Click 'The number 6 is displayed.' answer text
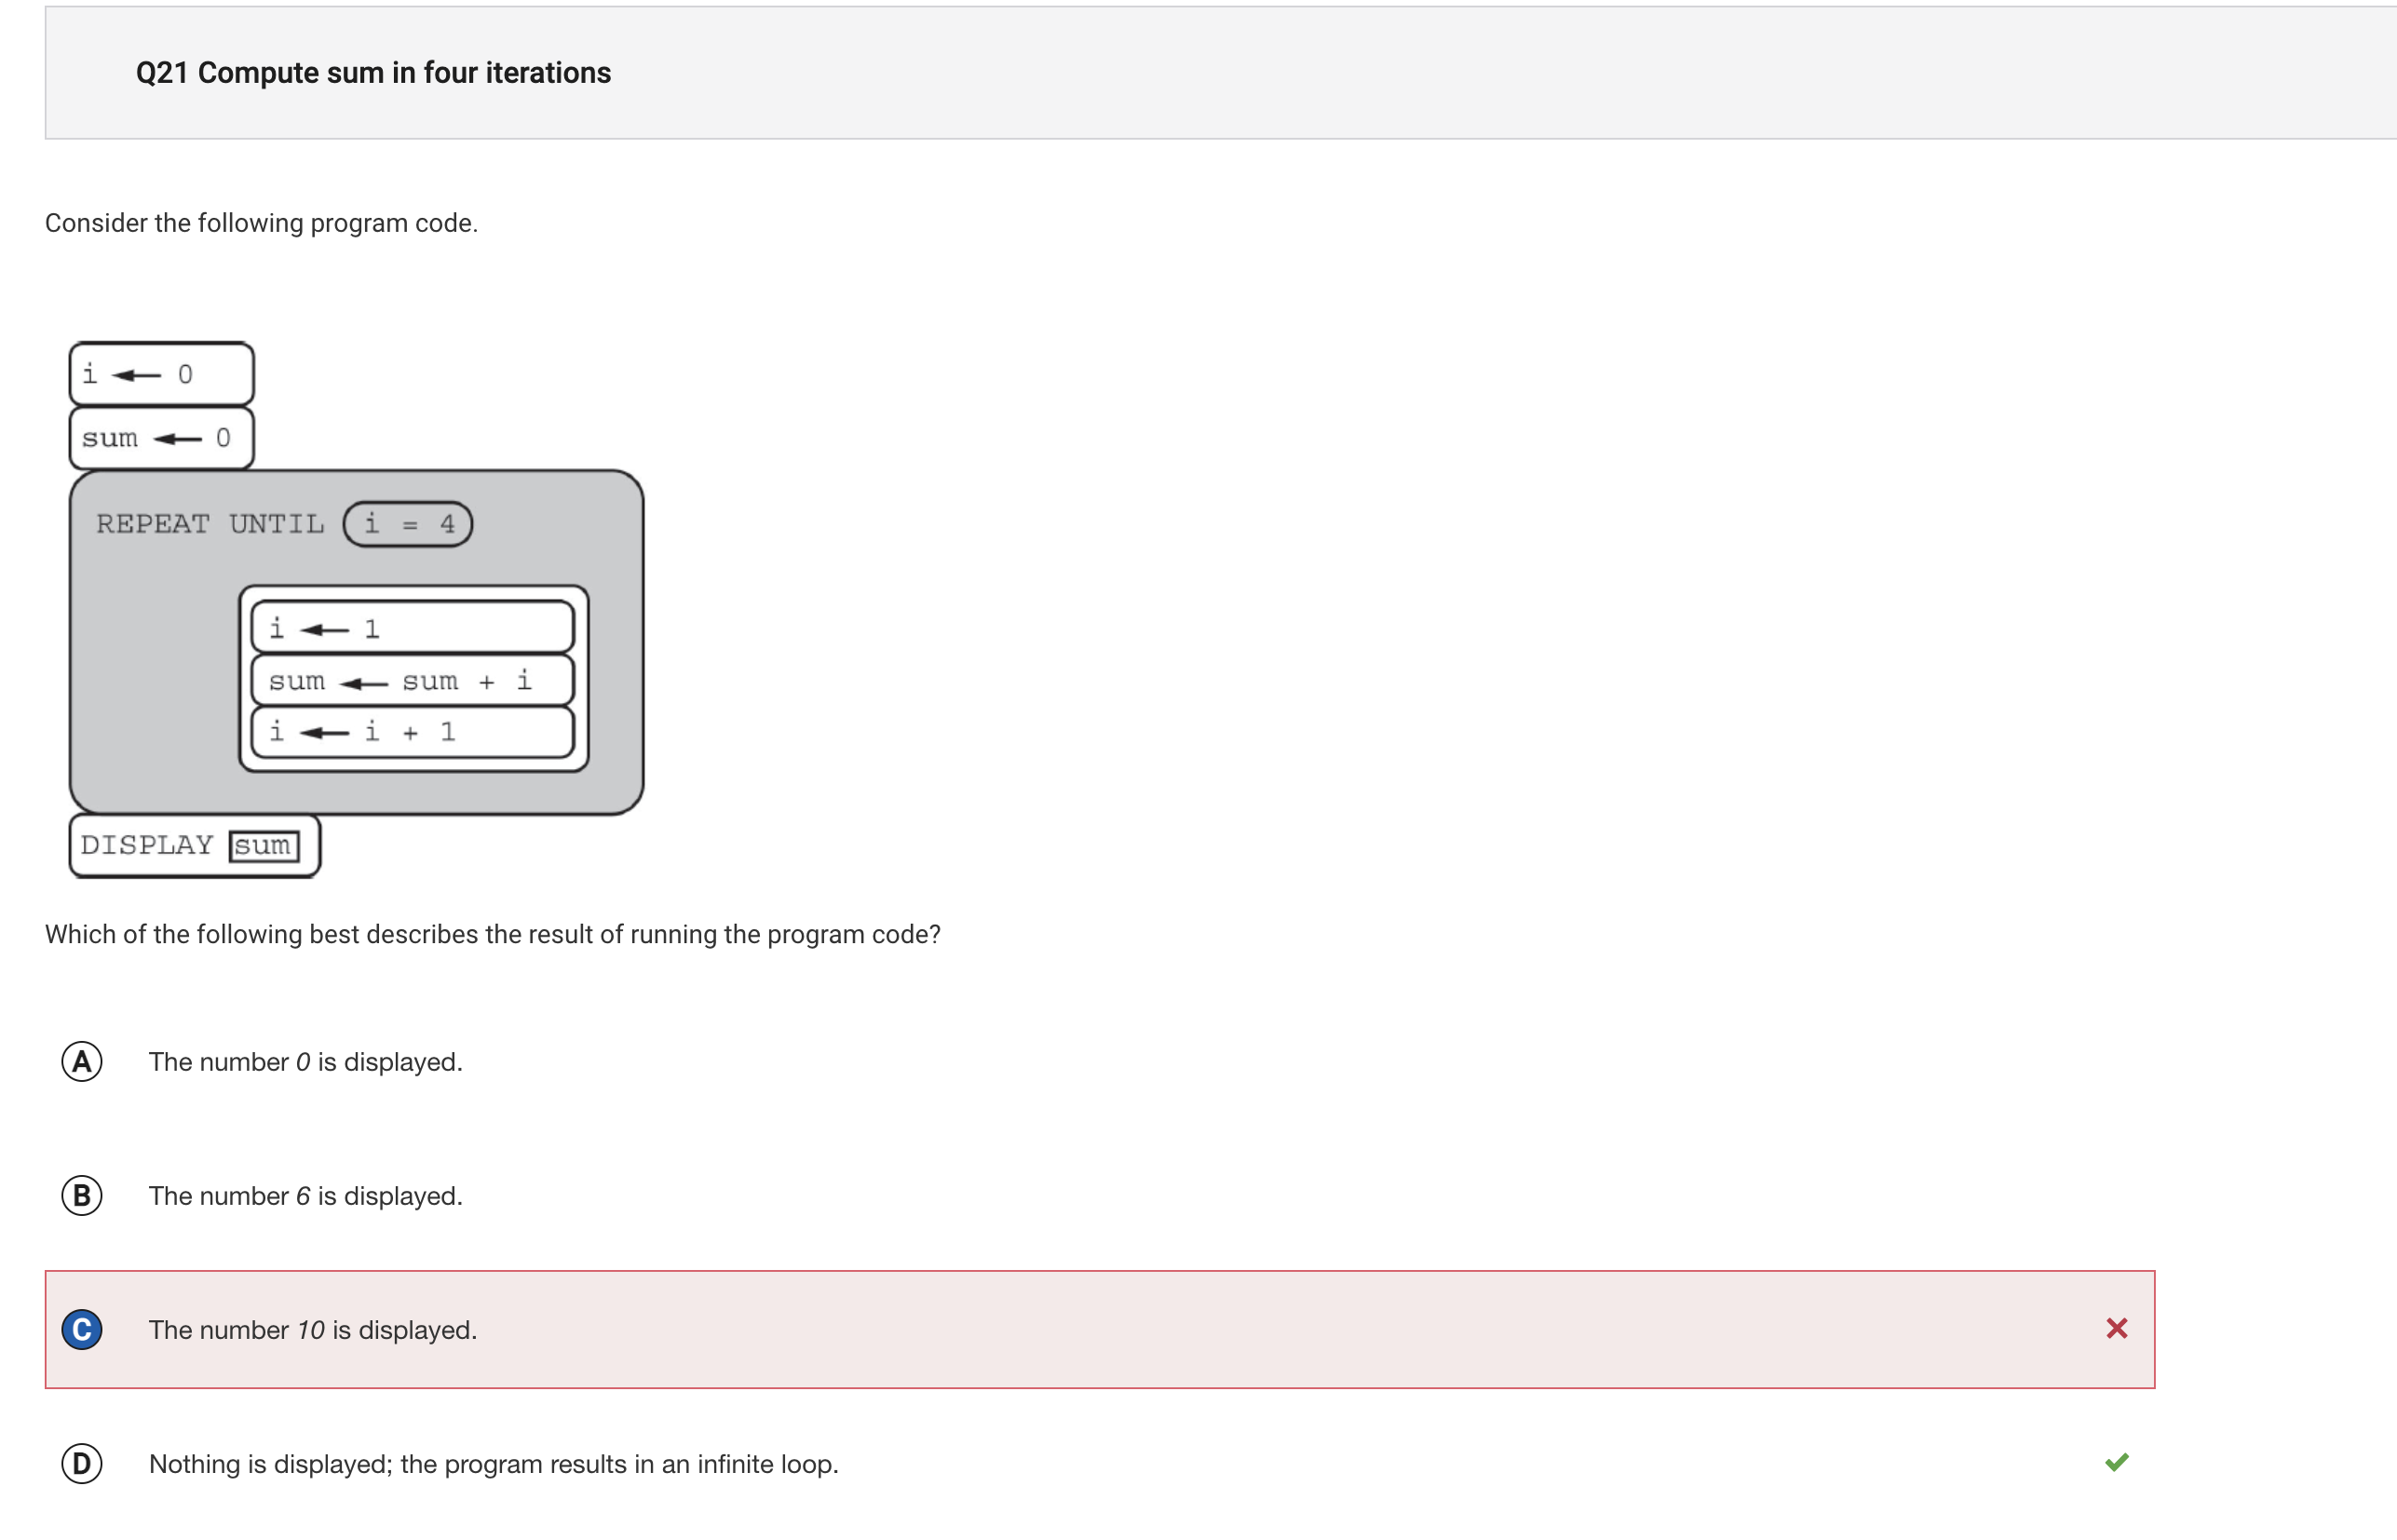 pyautogui.click(x=306, y=1196)
